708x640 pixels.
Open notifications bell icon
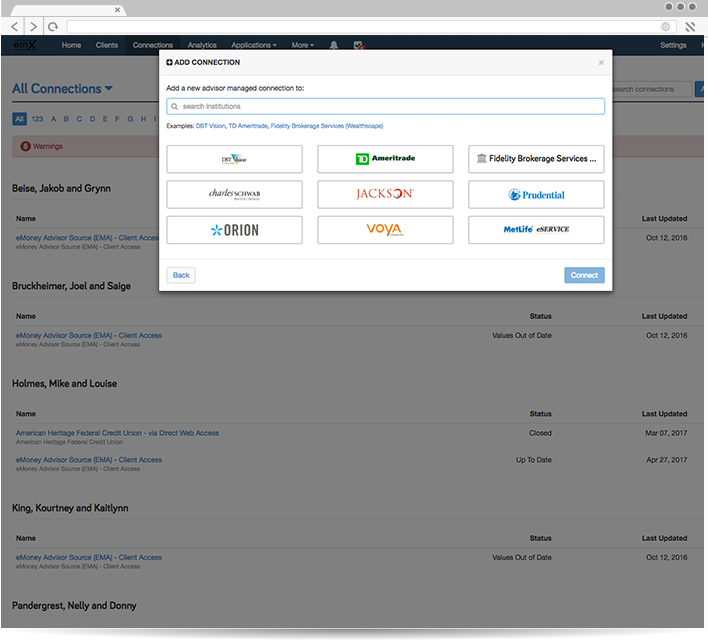tap(334, 45)
